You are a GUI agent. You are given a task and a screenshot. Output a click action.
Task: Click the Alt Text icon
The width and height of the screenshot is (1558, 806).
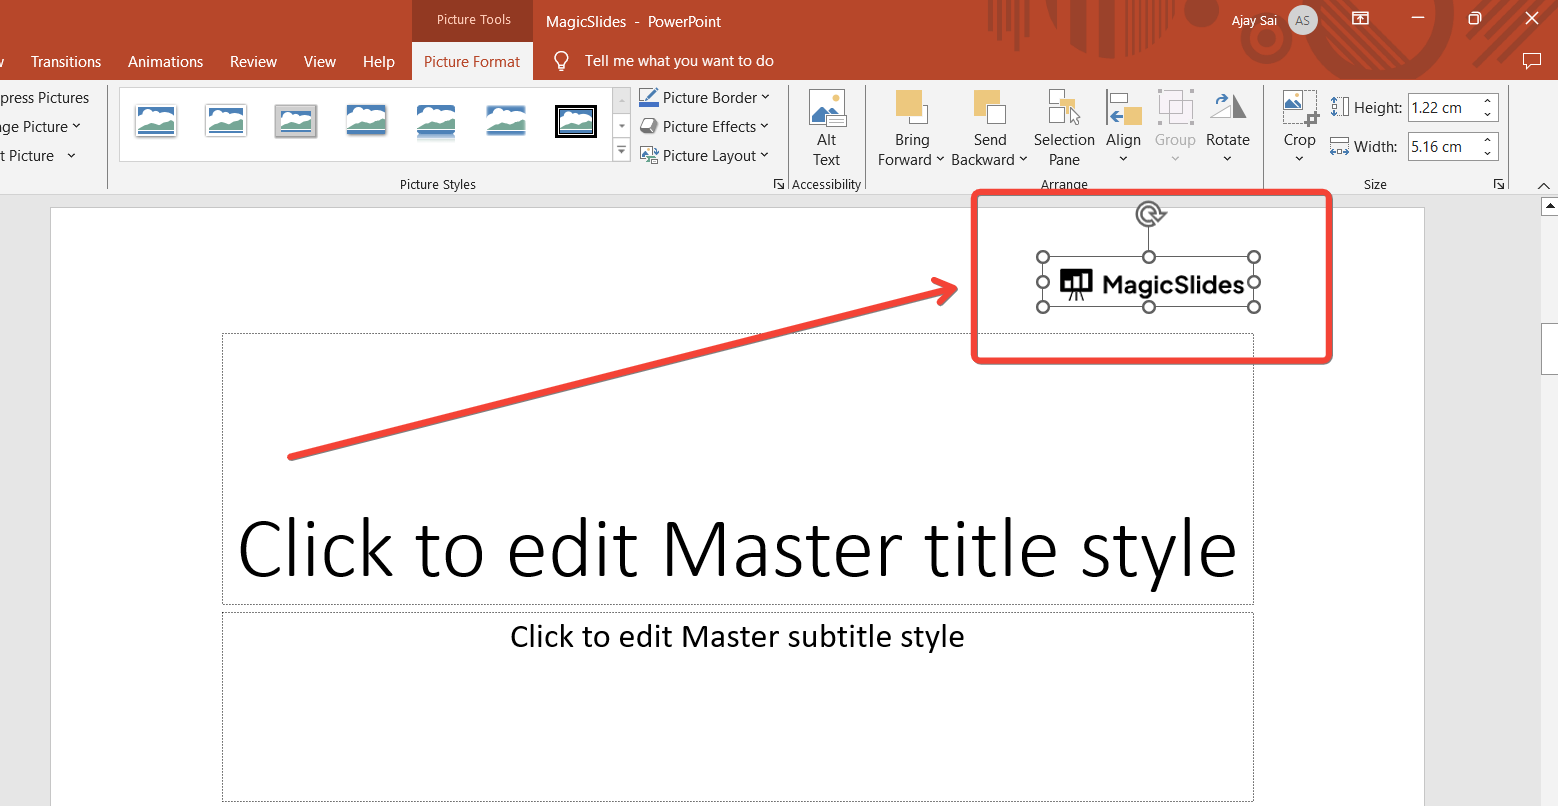point(826,109)
